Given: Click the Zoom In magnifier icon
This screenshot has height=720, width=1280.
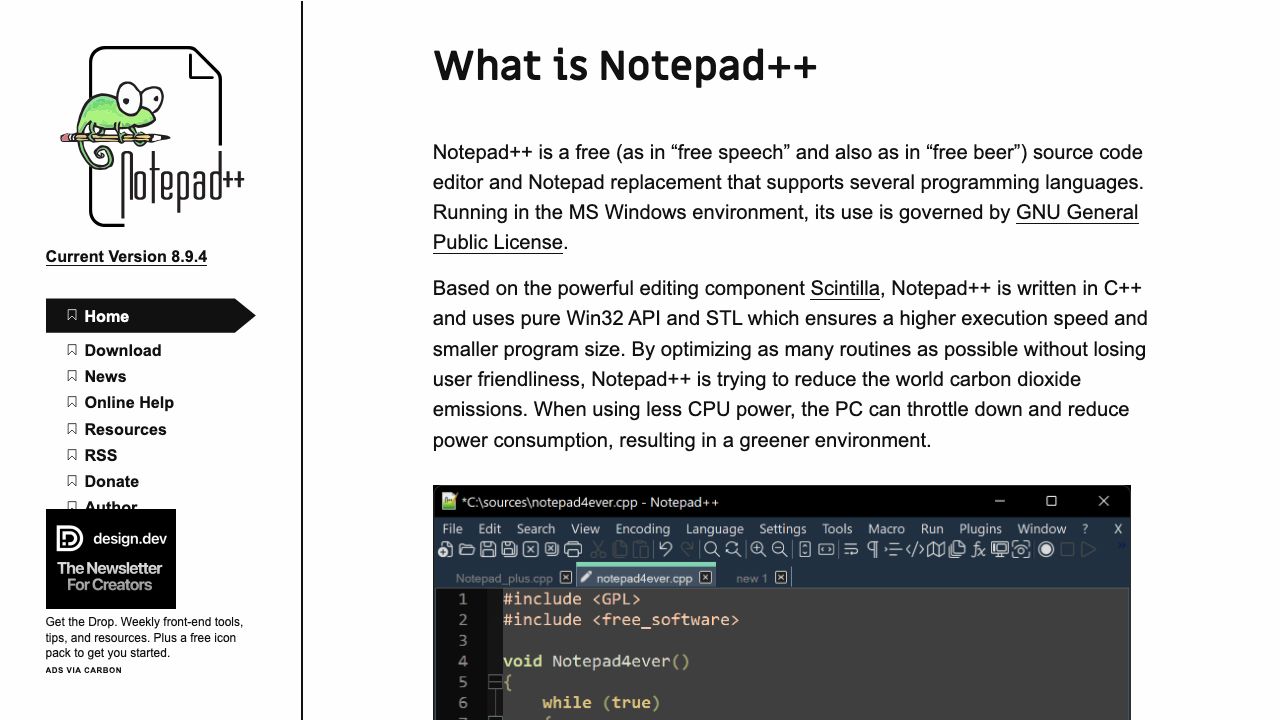Looking at the screenshot, I should click(x=758, y=549).
